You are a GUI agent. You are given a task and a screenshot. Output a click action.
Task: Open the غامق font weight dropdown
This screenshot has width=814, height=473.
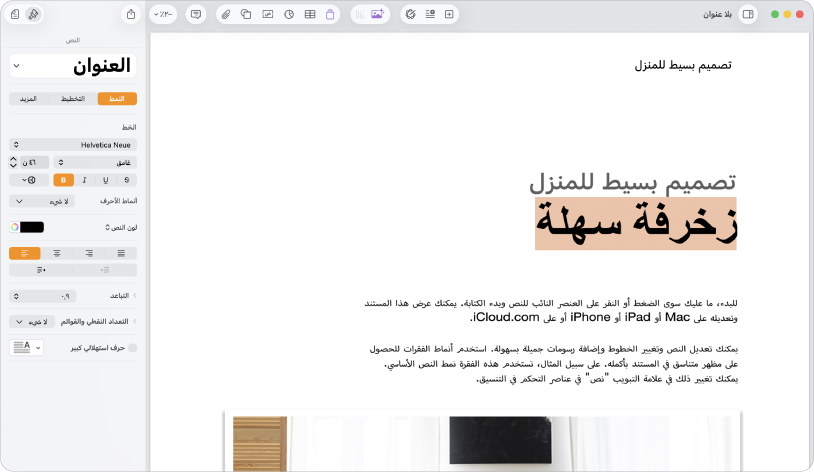coord(95,163)
